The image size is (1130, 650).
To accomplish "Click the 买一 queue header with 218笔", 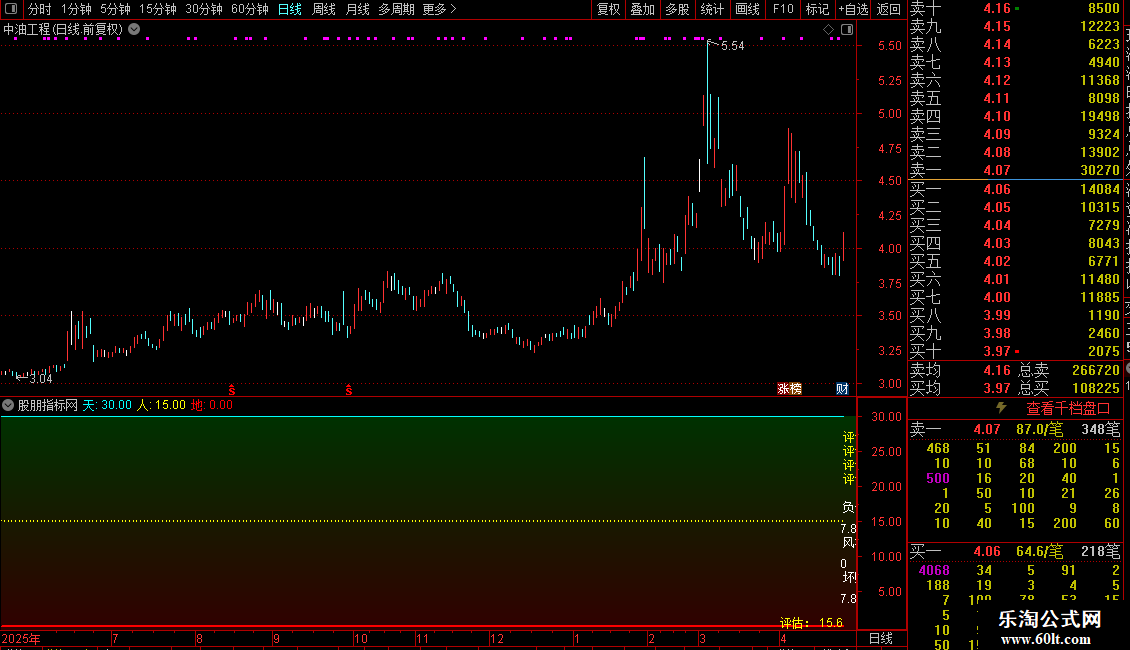I will coord(1015,552).
